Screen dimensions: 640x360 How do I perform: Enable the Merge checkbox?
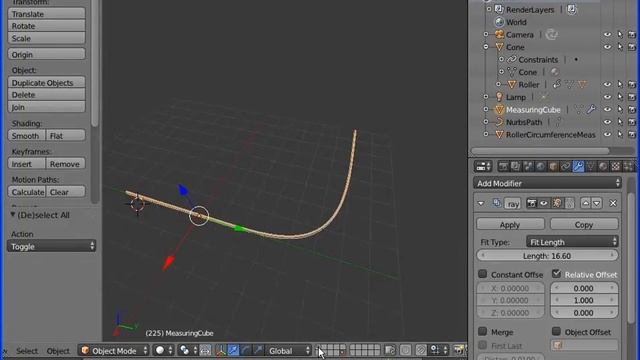tap(482, 331)
